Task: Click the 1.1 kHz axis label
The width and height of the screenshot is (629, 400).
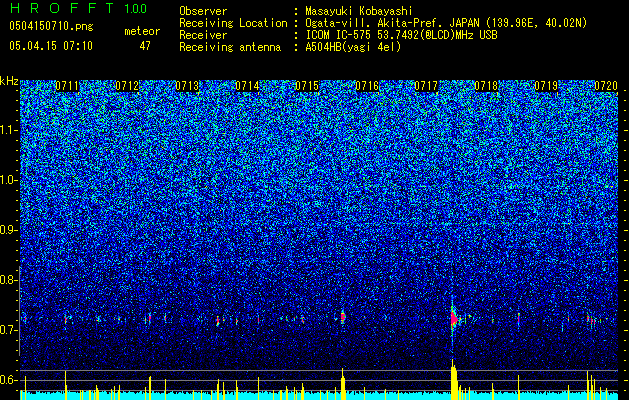Action: (x=9, y=130)
